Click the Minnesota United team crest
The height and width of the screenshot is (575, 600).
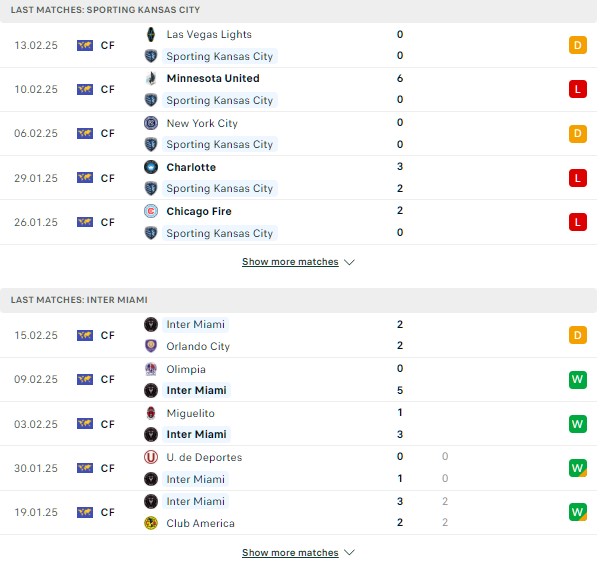[x=151, y=78]
